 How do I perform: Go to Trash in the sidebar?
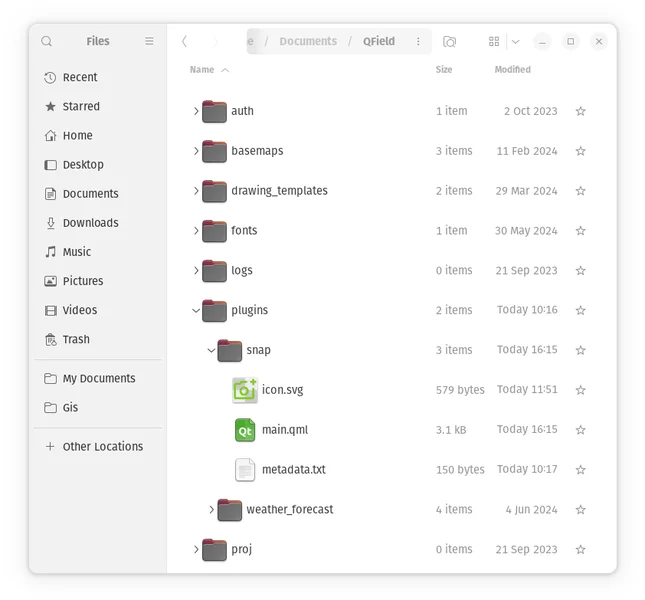coord(76,339)
